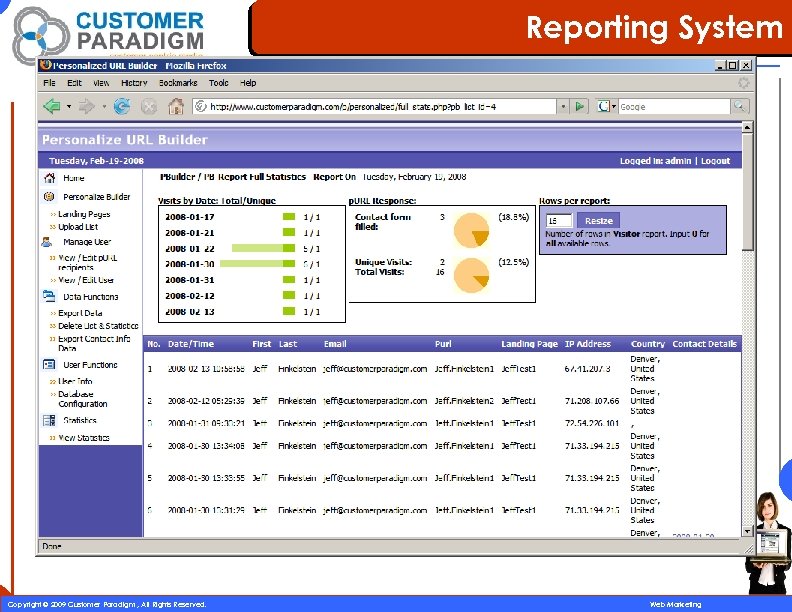Click the page scrollbar up arrow
The width and height of the screenshot is (792, 612).
click(748, 127)
